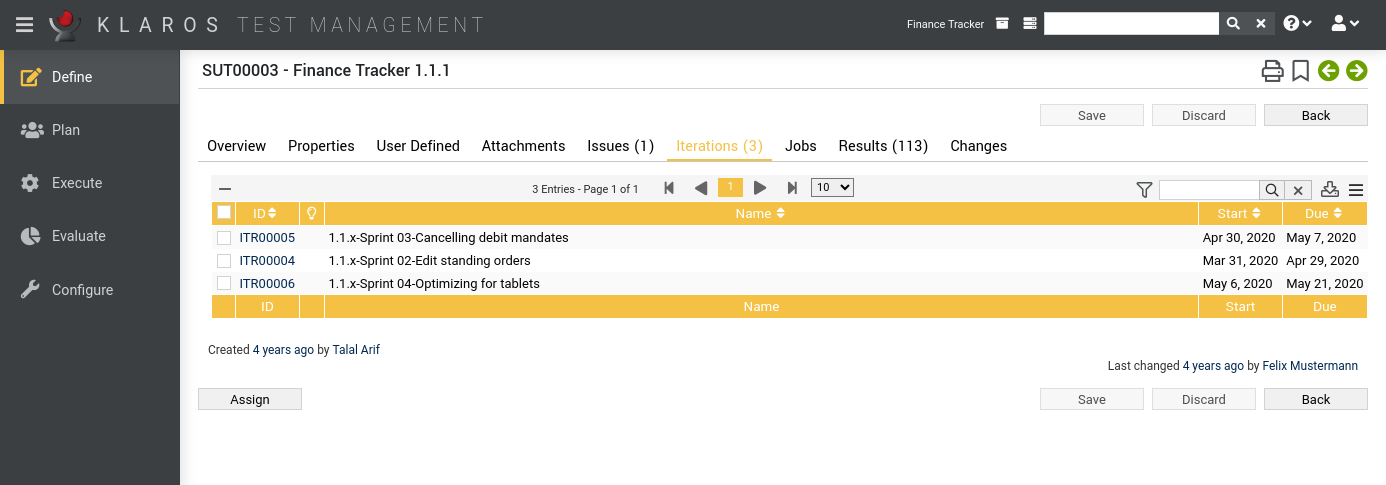Open the Configure sidebar section
1386x485 pixels.
(90, 290)
